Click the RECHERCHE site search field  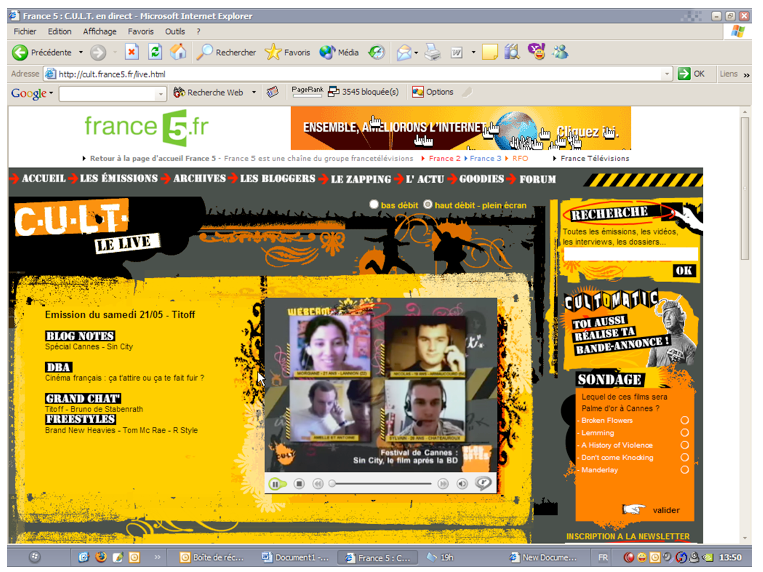[630, 254]
